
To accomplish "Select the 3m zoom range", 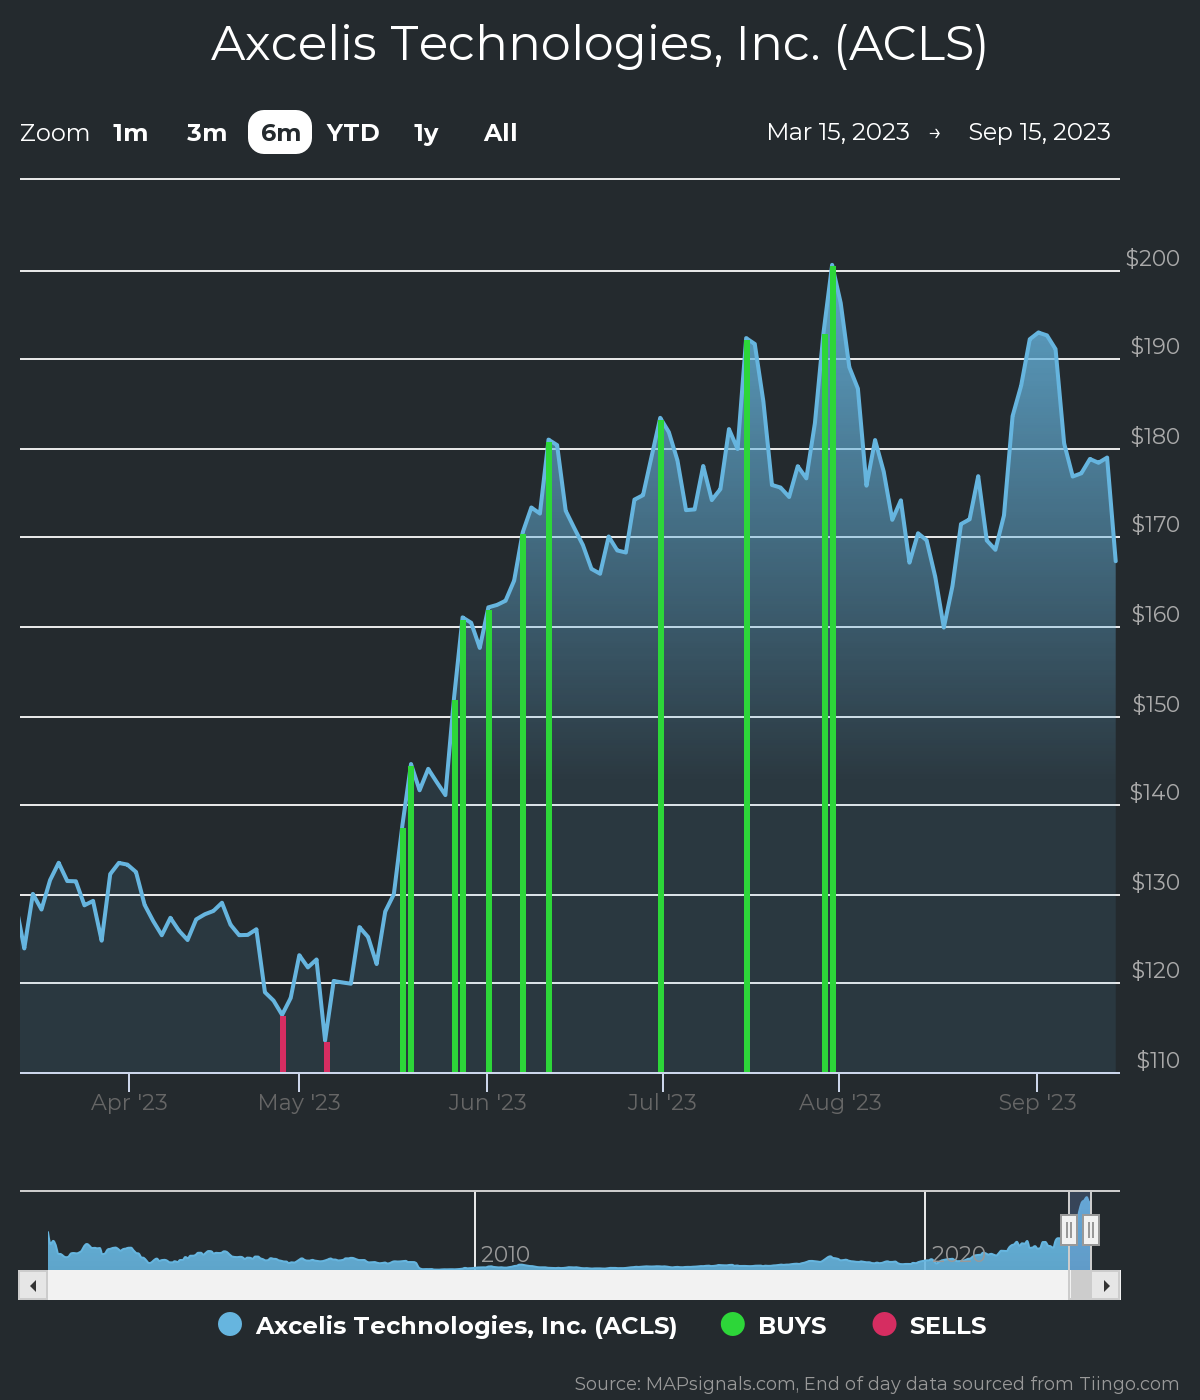I will pos(207,133).
